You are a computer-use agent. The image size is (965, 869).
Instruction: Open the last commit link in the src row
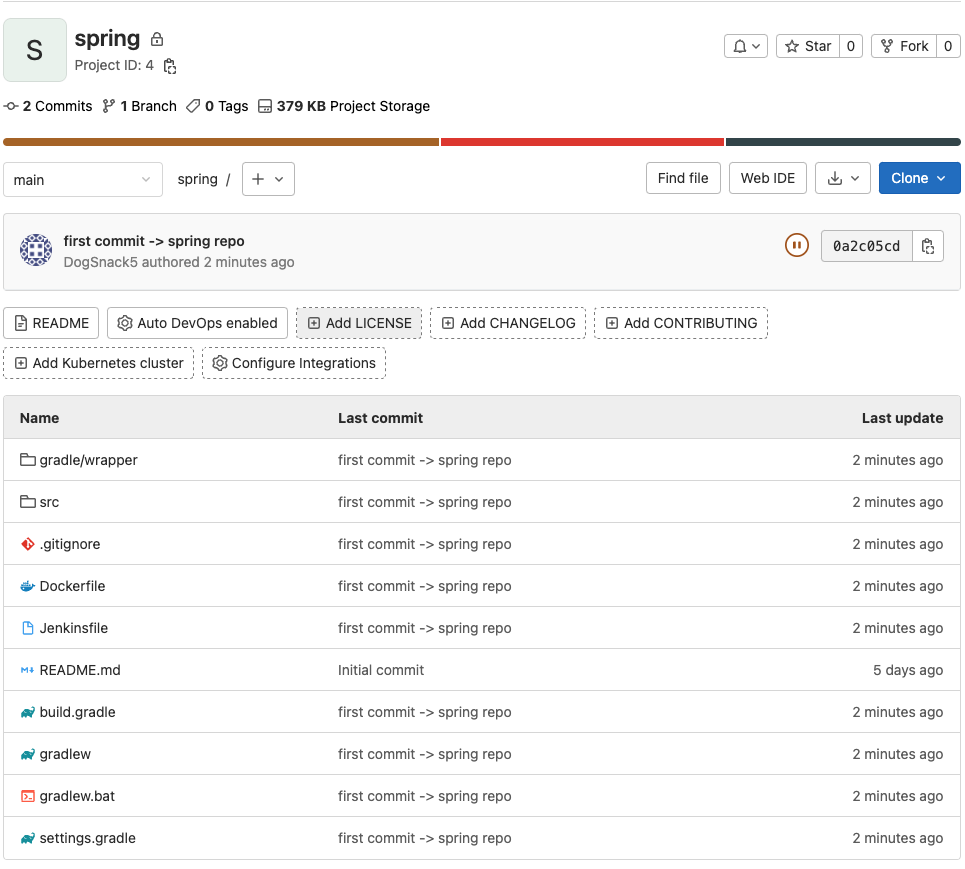tap(425, 502)
